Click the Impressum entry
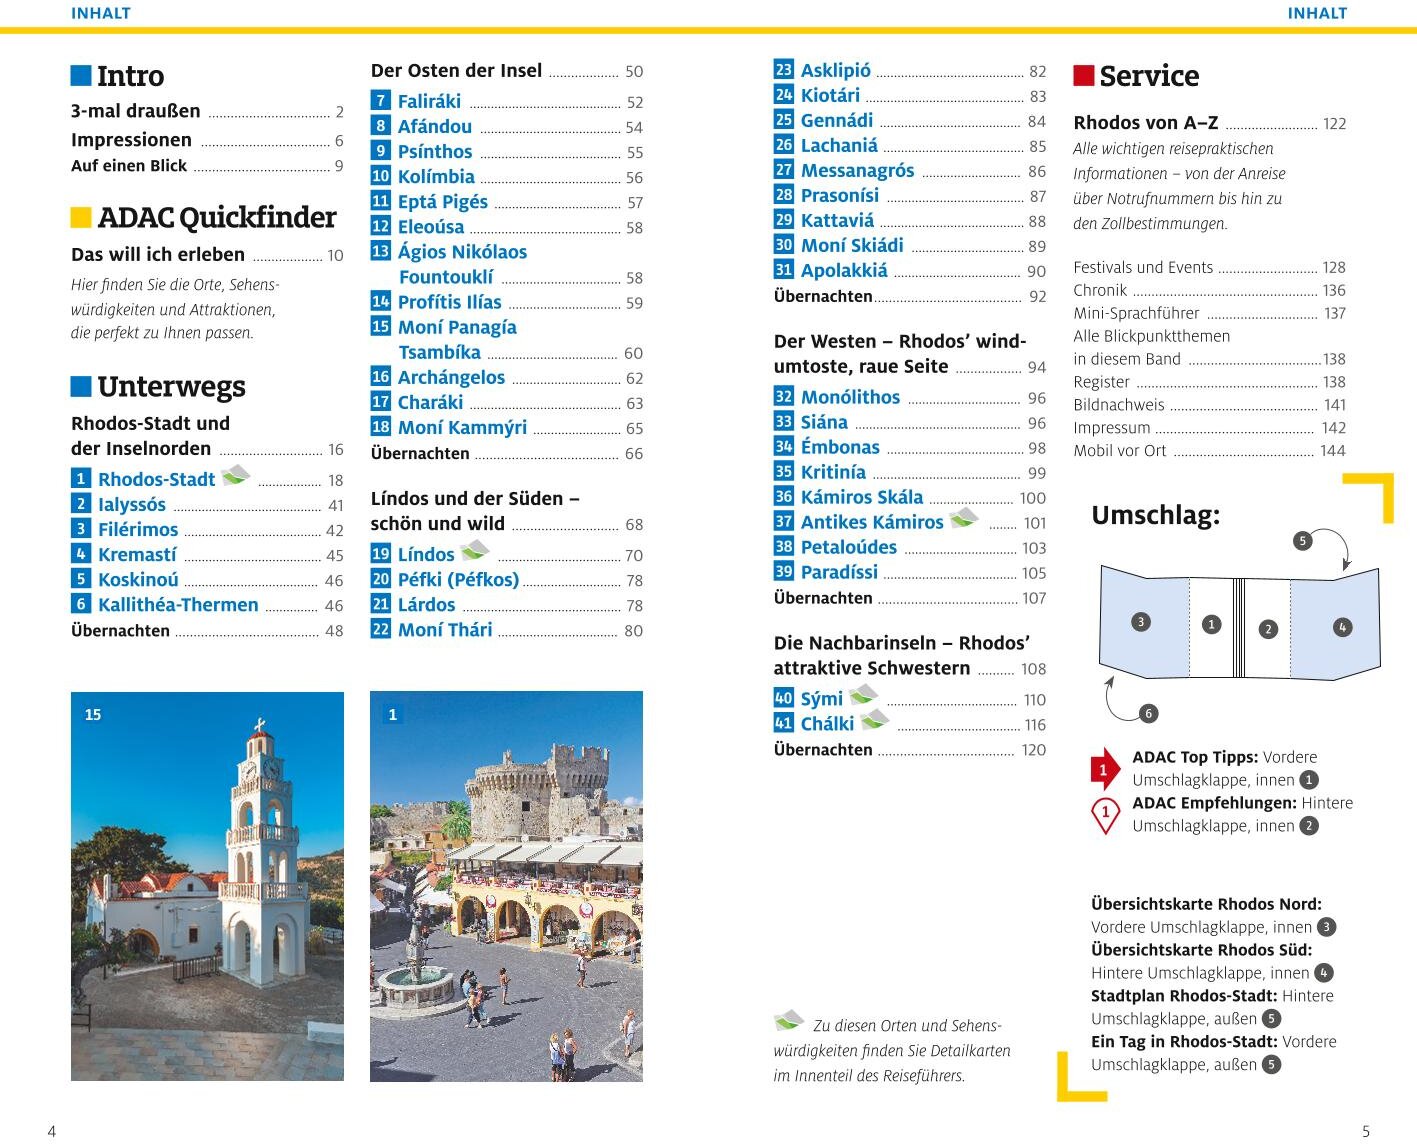1417x1144 pixels. tap(1210, 428)
